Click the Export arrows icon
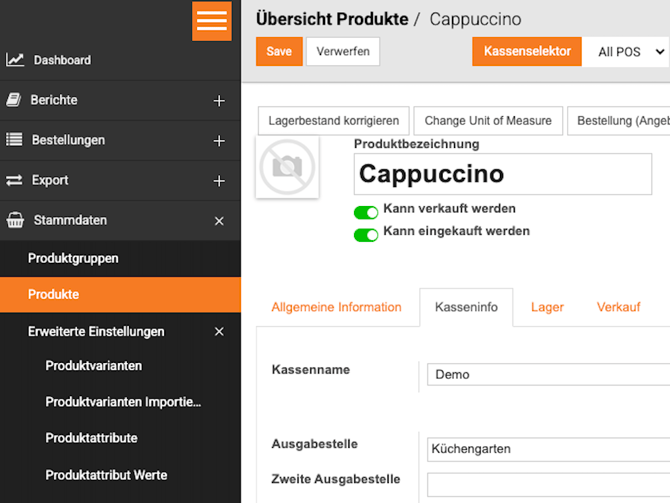 pyautogui.click(x=14, y=180)
